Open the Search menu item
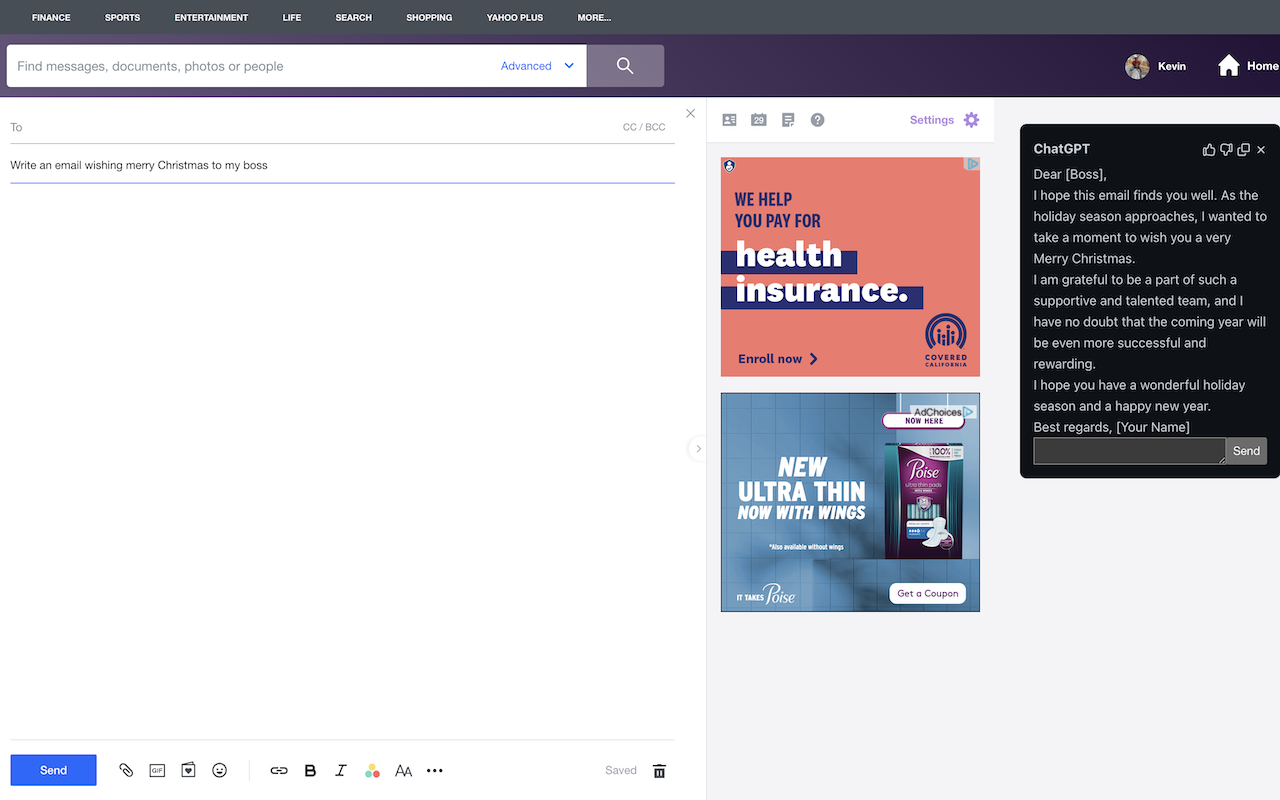1280x800 pixels. tap(353, 17)
